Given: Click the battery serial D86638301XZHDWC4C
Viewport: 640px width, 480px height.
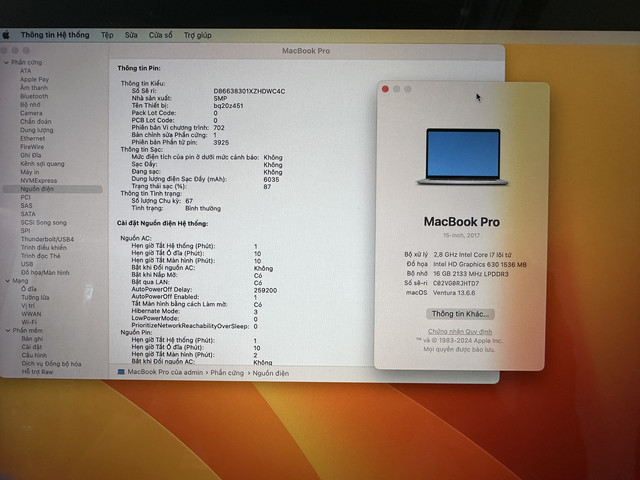Looking at the screenshot, I should pyautogui.click(x=249, y=91).
